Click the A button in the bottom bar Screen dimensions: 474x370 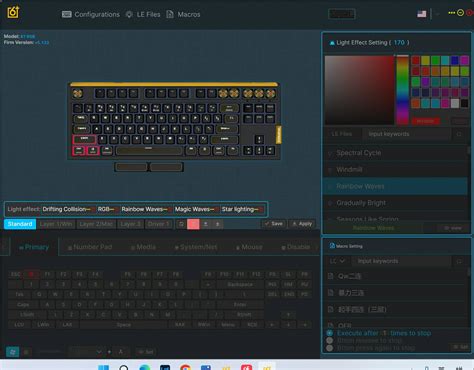coord(121,352)
